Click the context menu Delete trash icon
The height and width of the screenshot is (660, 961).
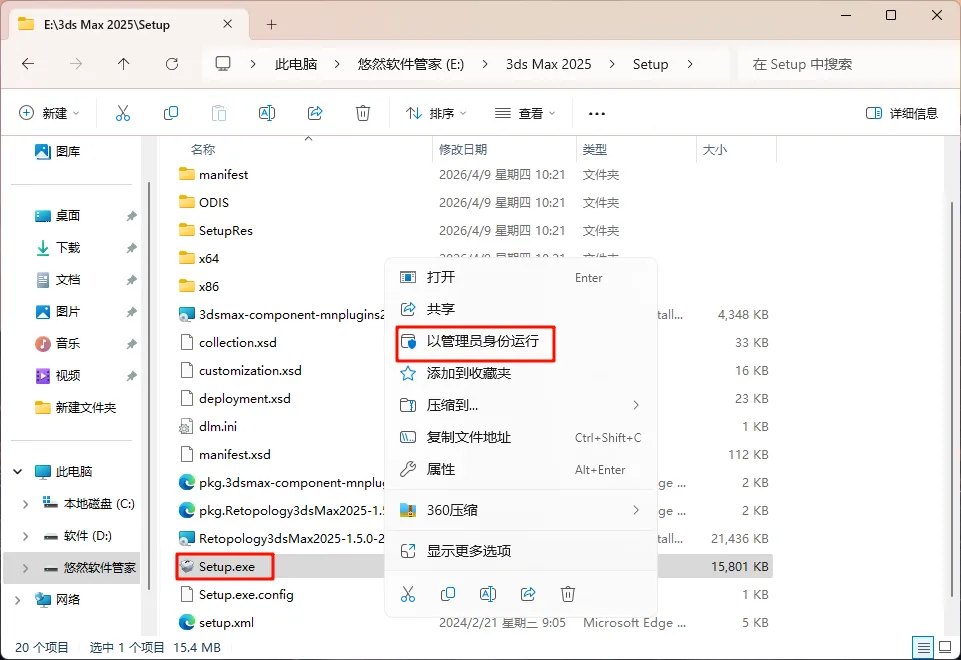(x=568, y=594)
